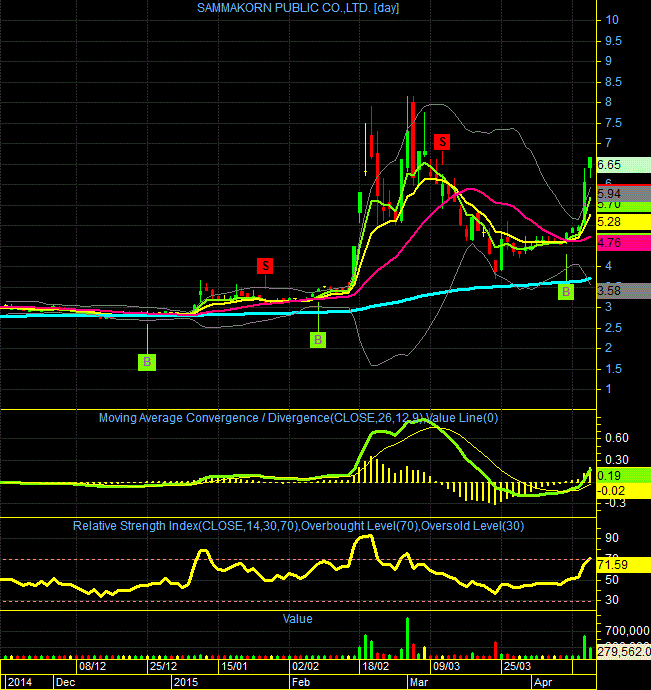Screen dimensions: 651x690
Task: Click the 02/02 date label
Action: (x=305, y=666)
